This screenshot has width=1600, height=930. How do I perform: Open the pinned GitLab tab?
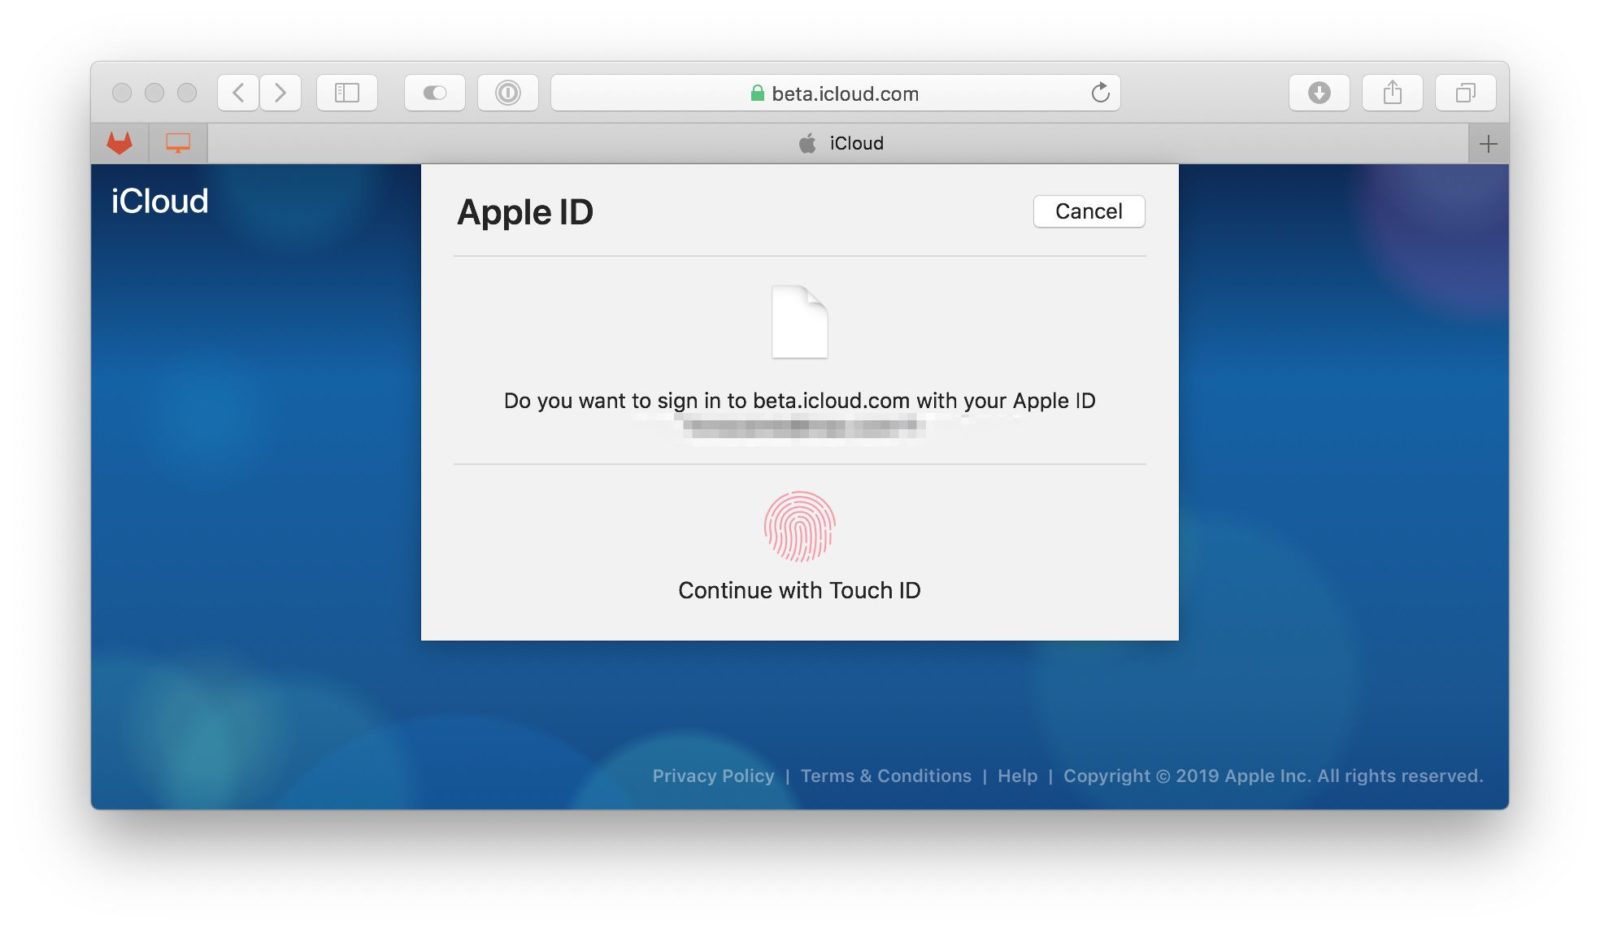120,143
